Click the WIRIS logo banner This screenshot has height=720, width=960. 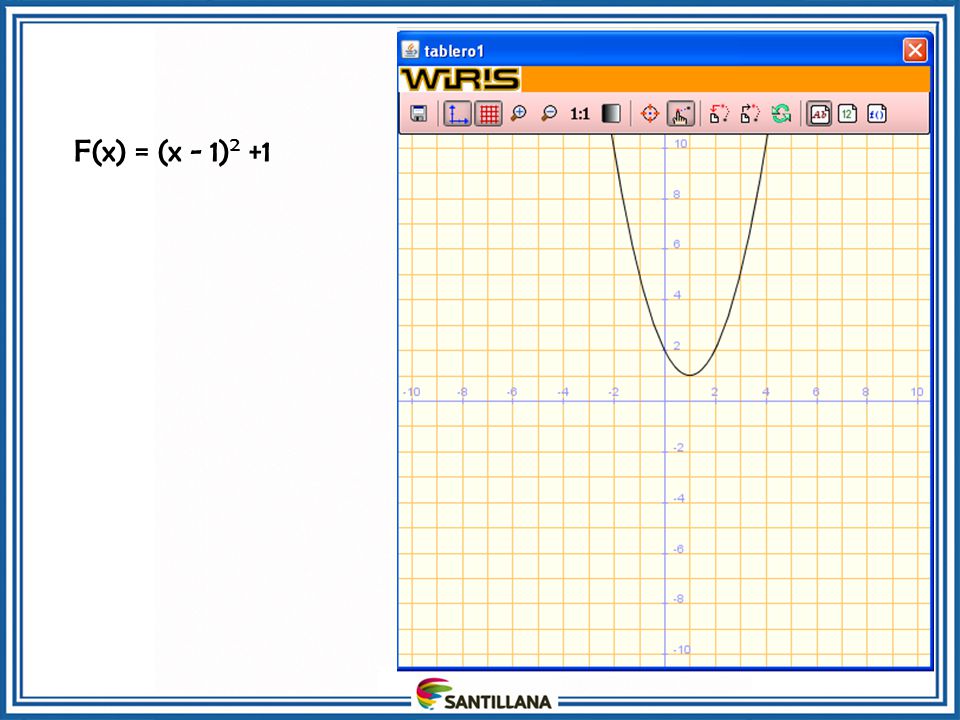coord(460,79)
